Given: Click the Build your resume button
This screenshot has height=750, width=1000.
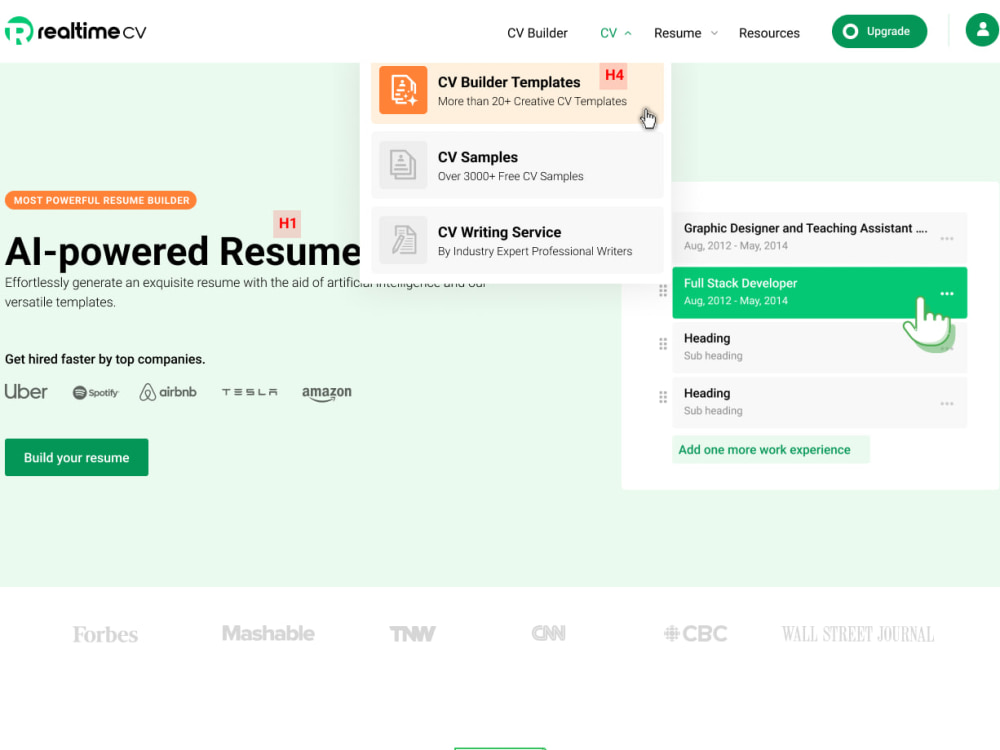Looking at the screenshot, I should (77, 457).
